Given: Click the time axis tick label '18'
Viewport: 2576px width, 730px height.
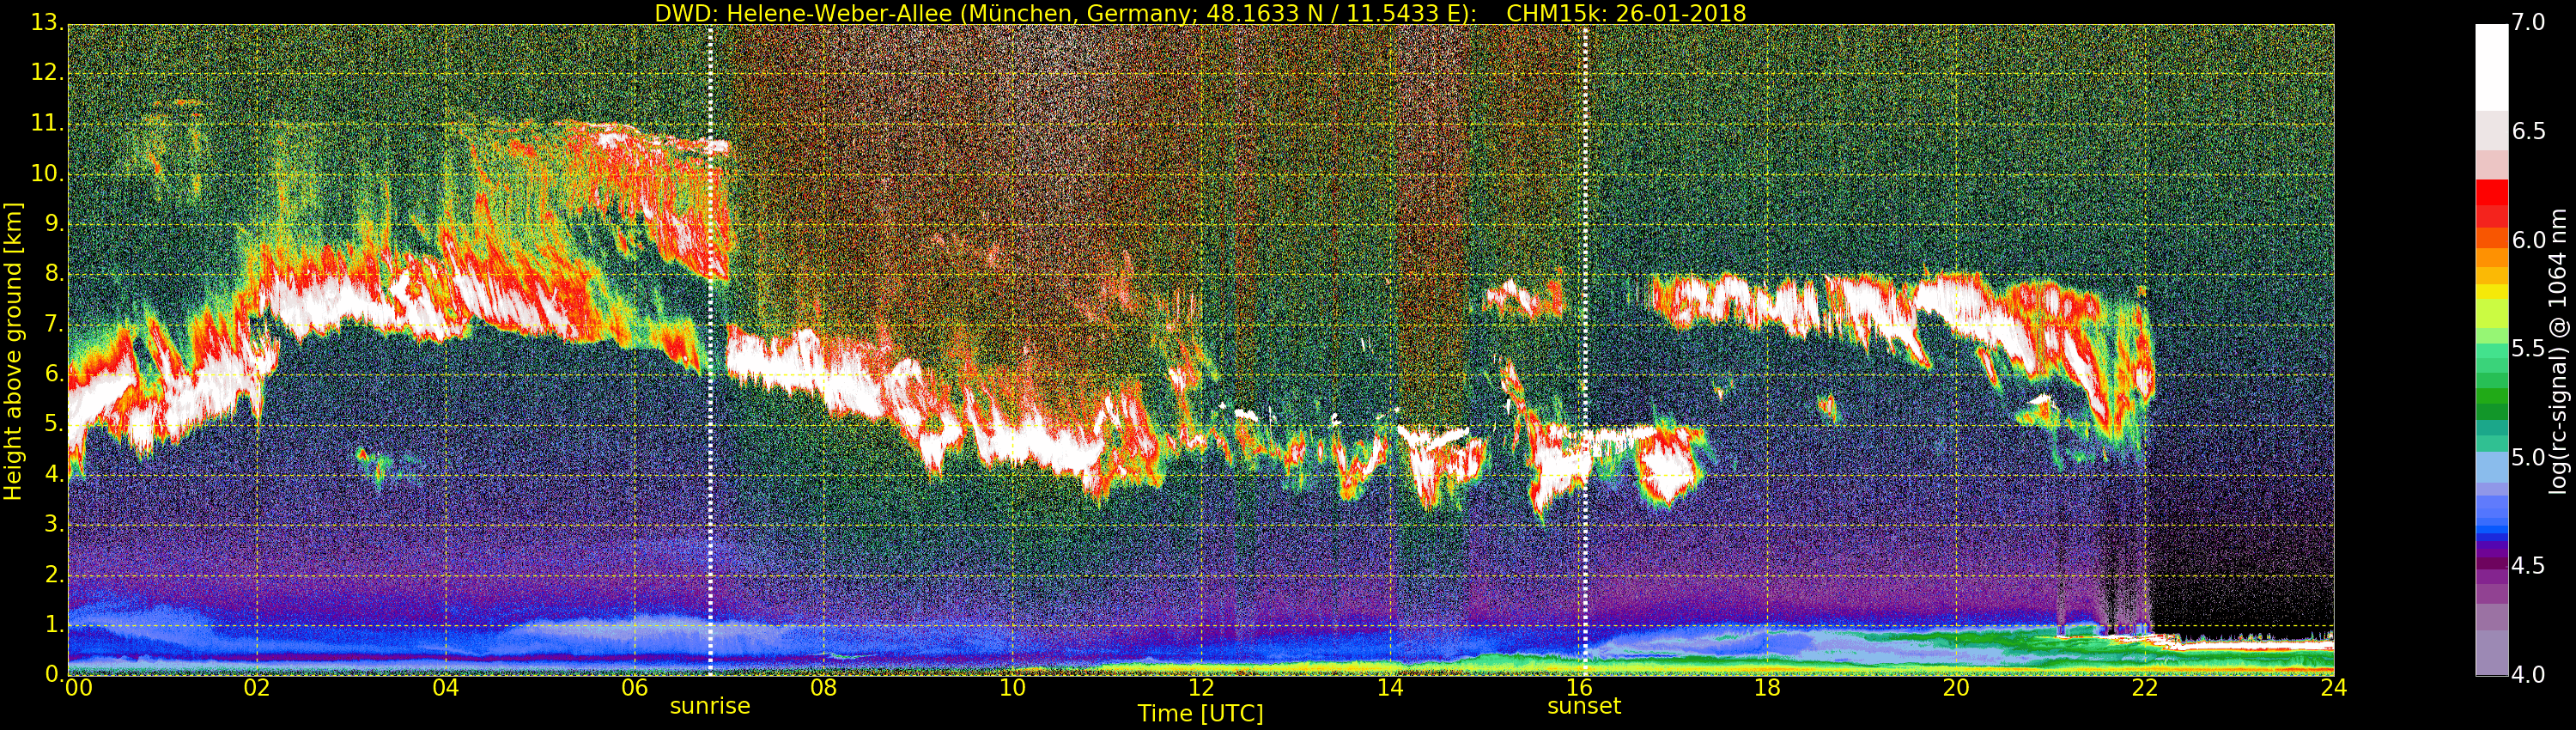Looking at the screenshot, I should tap(1768, 687).
